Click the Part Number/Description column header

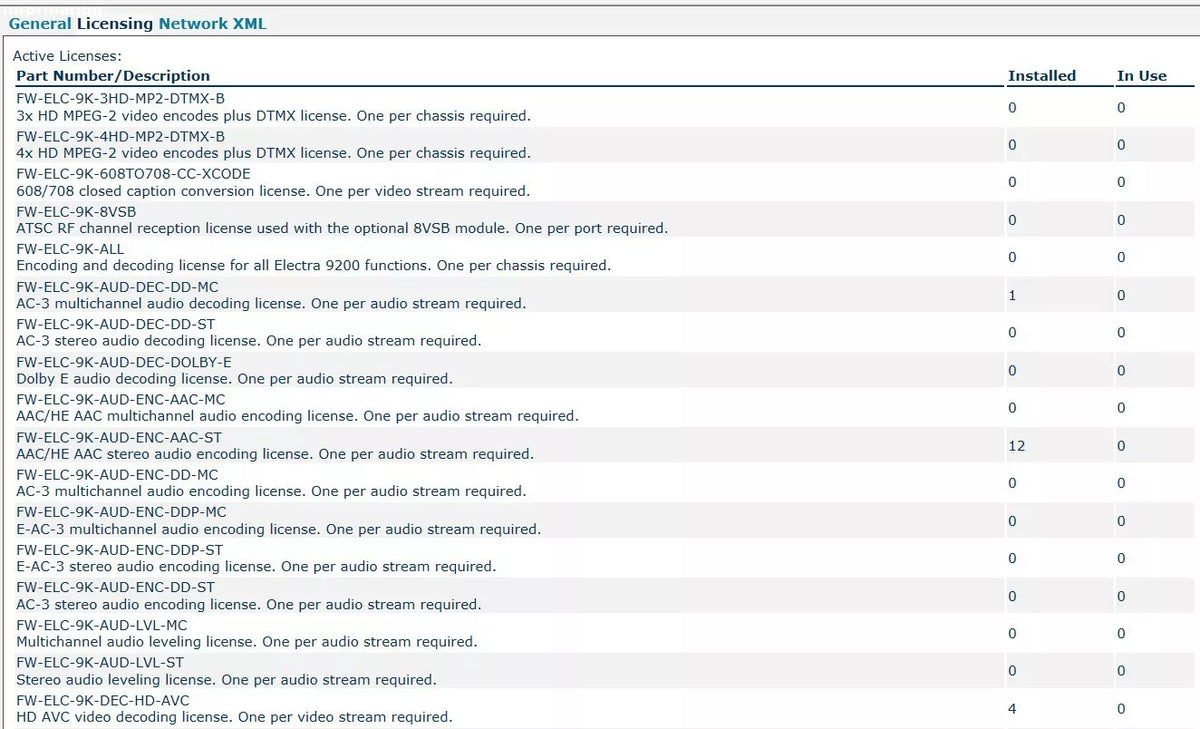click(x=113, y=76)
